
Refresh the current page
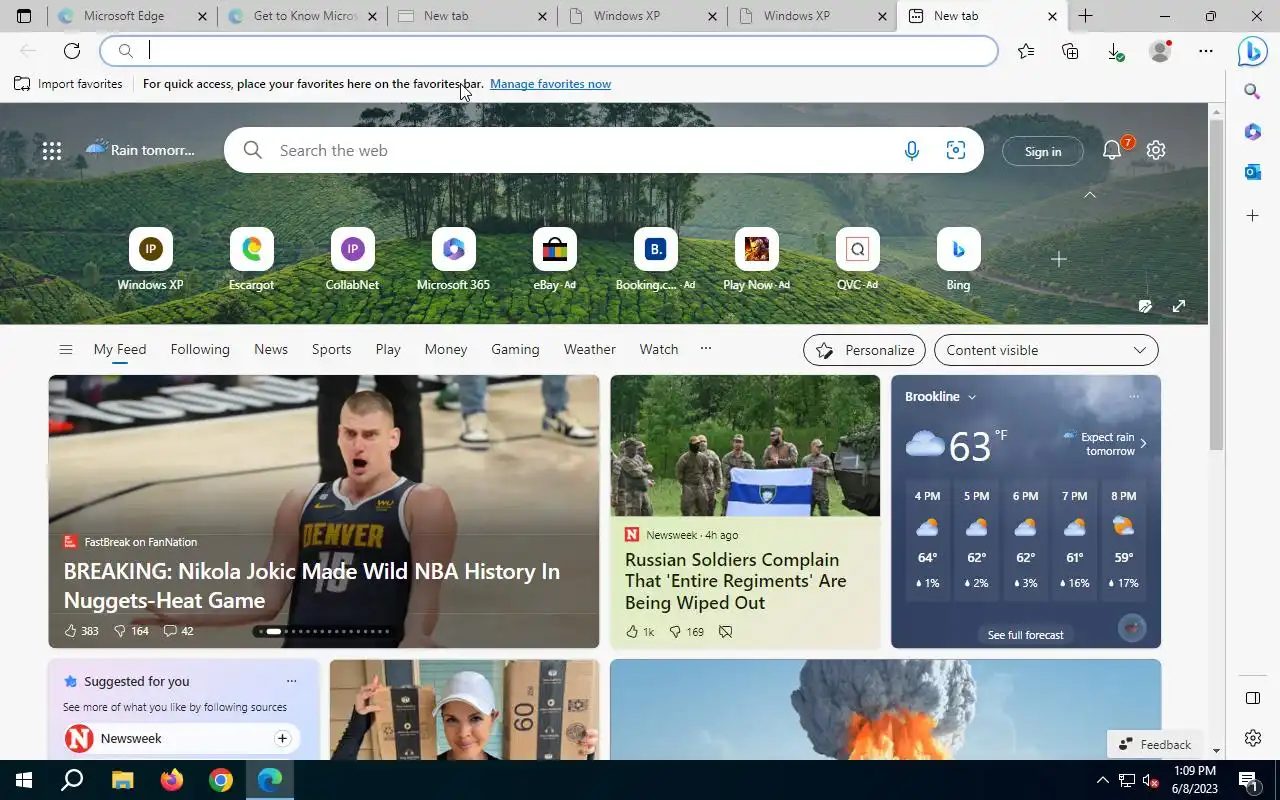(x=72, y=51)
